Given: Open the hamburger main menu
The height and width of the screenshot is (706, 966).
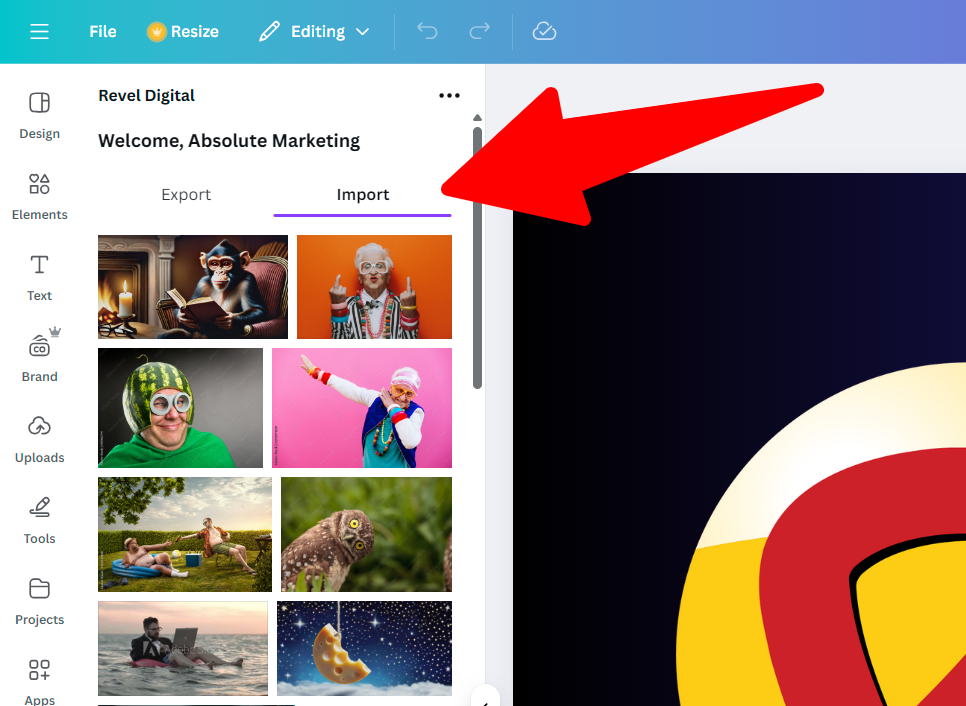Looking at the screenshot, I should pos(39,31).
